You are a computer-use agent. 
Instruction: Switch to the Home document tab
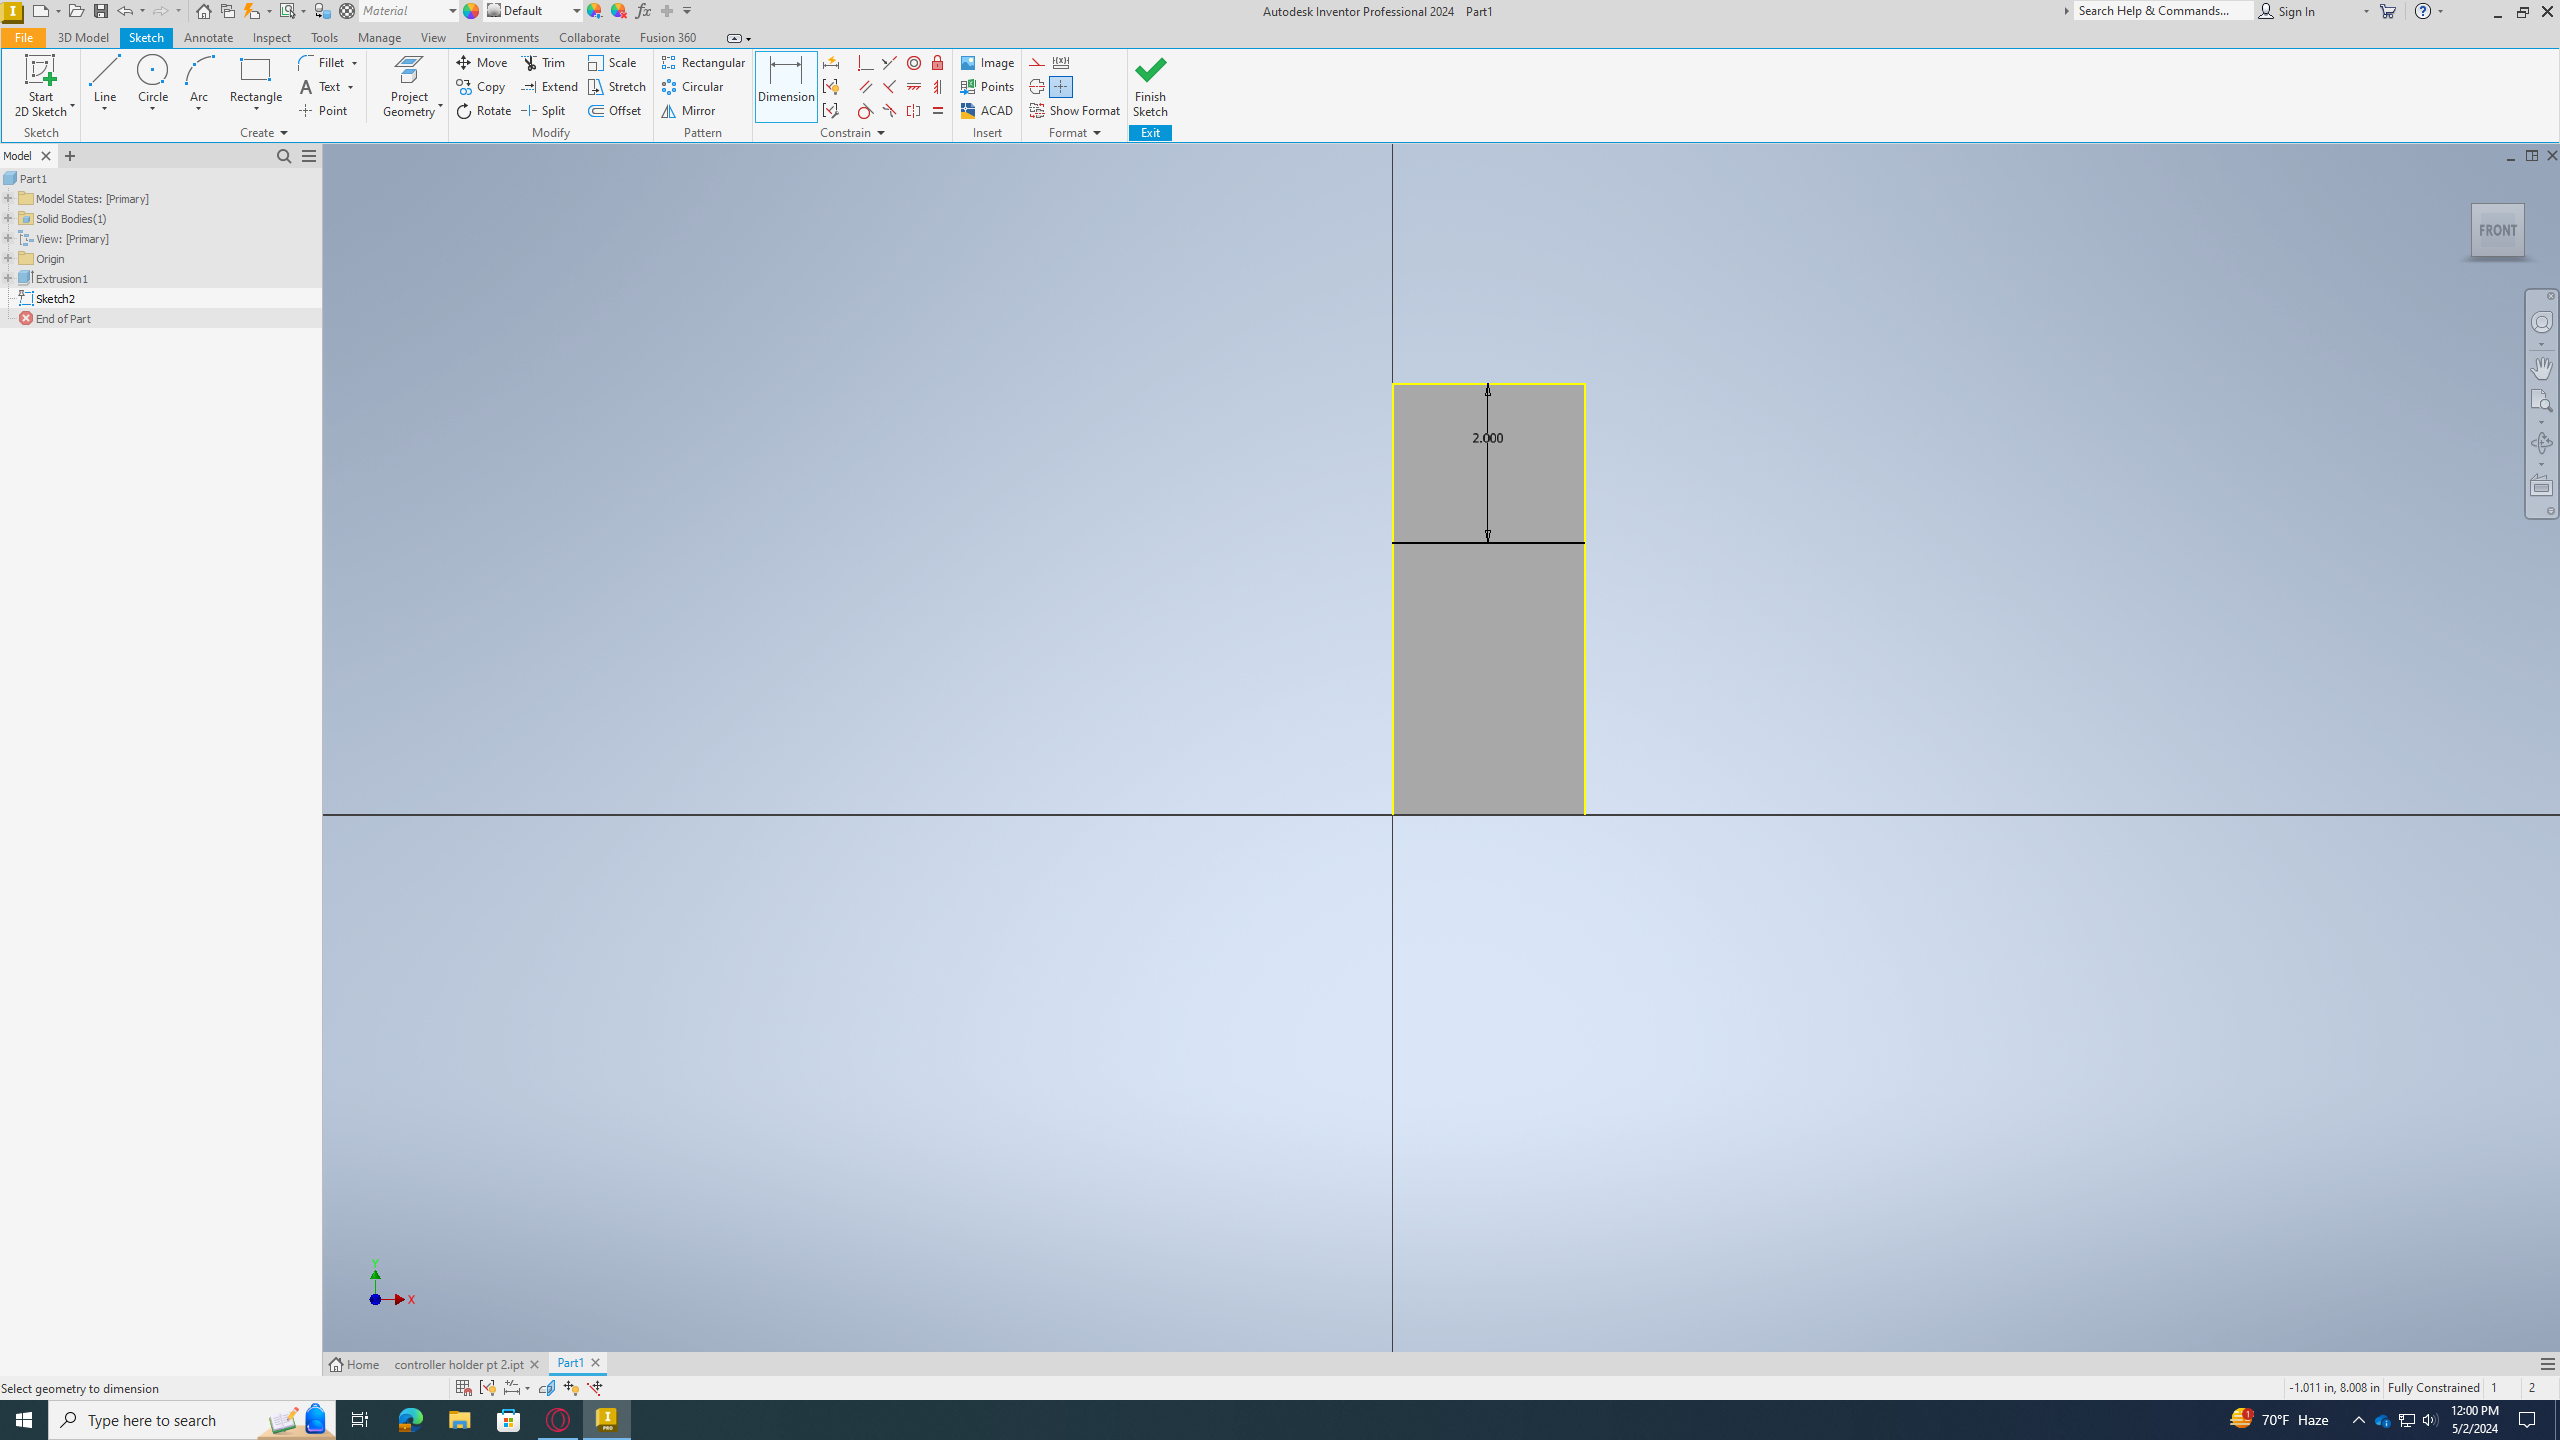(x=355, y=1364)
